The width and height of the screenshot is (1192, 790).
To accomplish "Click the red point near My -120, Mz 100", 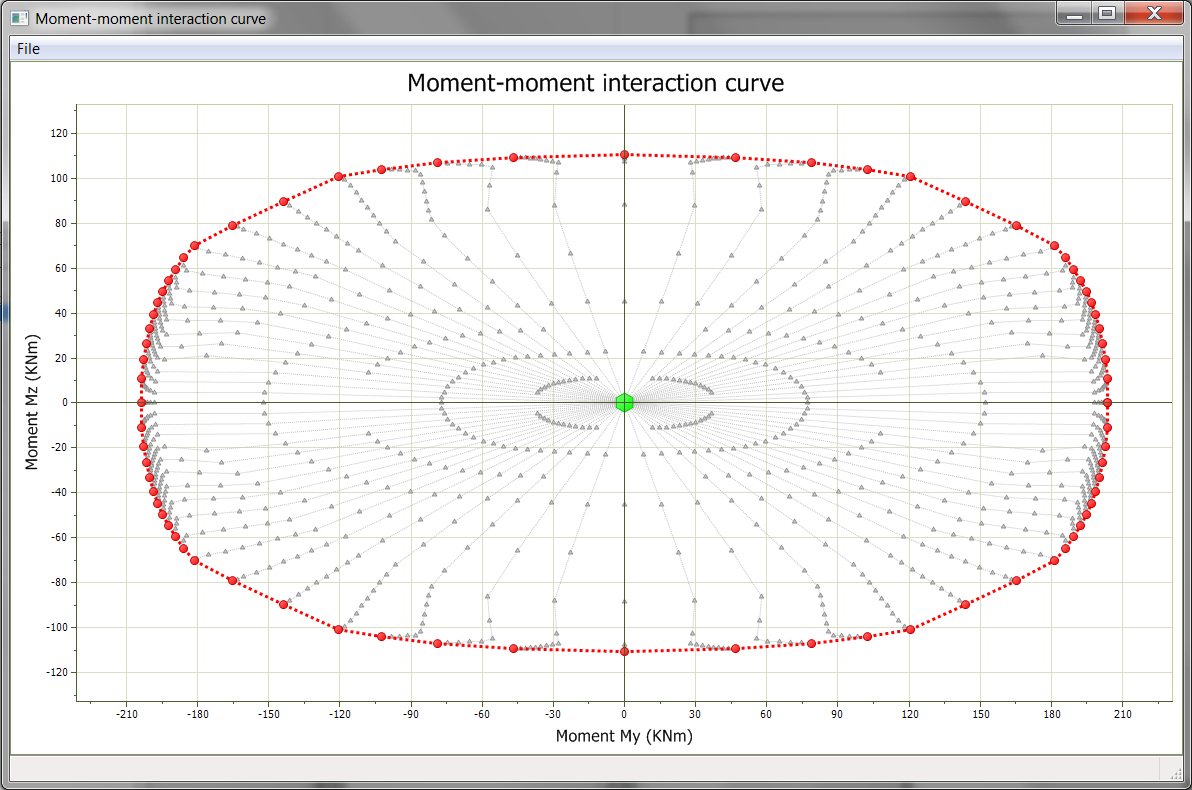I will pyautogui.click(x=339, y=177).
